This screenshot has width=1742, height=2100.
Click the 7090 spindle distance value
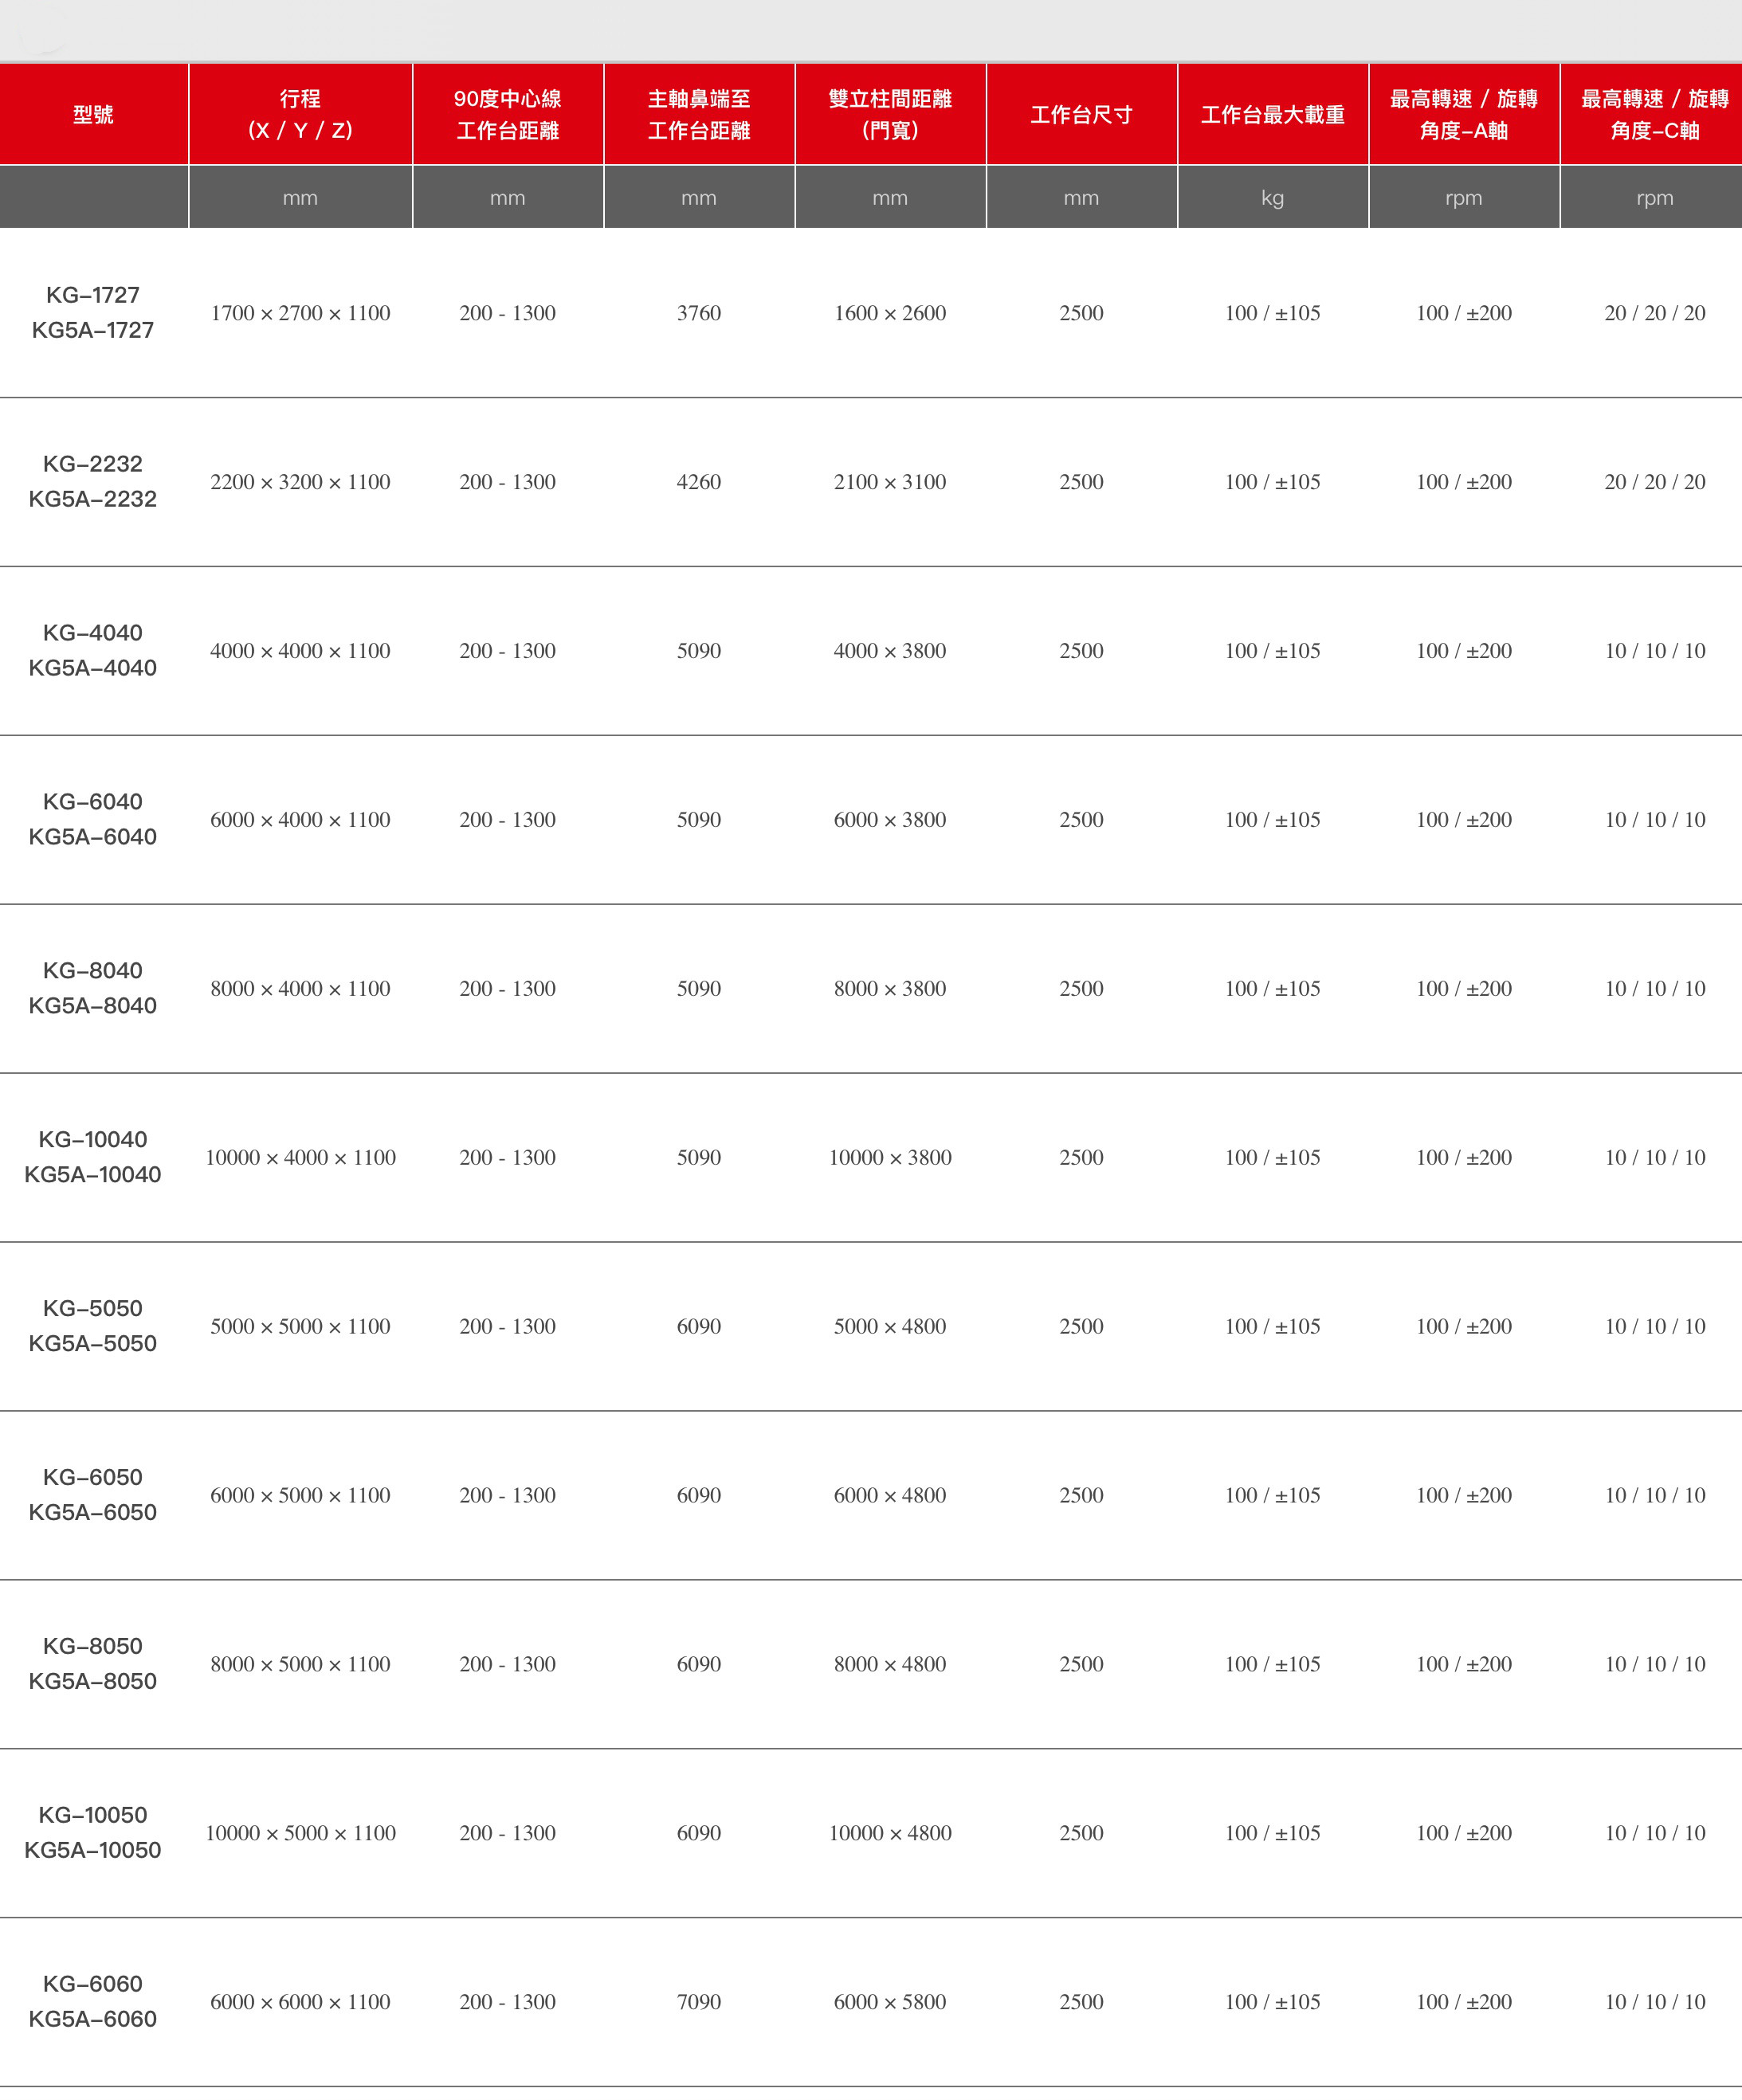699,2003
